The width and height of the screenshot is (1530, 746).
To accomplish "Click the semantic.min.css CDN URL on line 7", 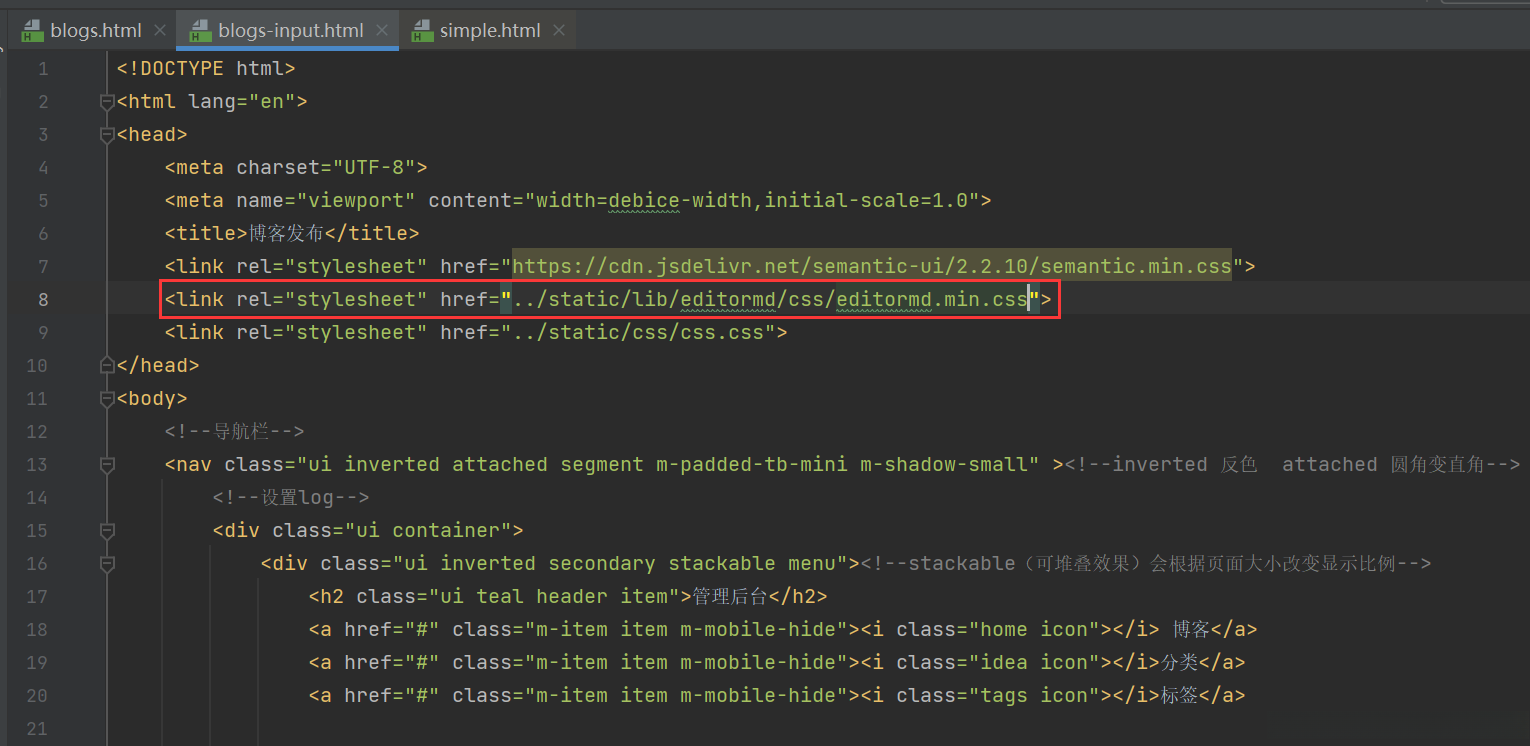I will point(872,266).
